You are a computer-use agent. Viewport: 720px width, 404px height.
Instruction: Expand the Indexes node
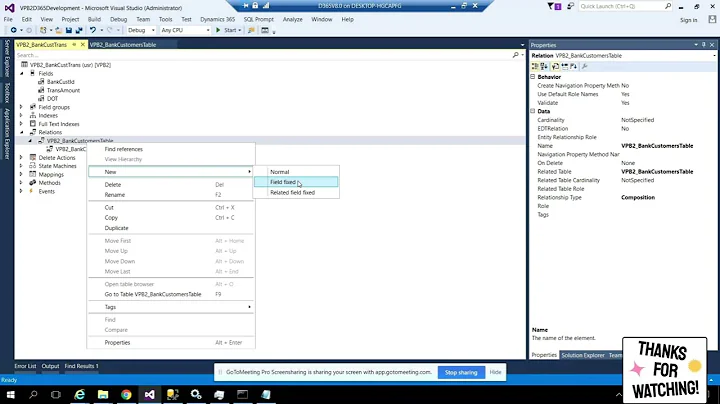click(21, 115)
